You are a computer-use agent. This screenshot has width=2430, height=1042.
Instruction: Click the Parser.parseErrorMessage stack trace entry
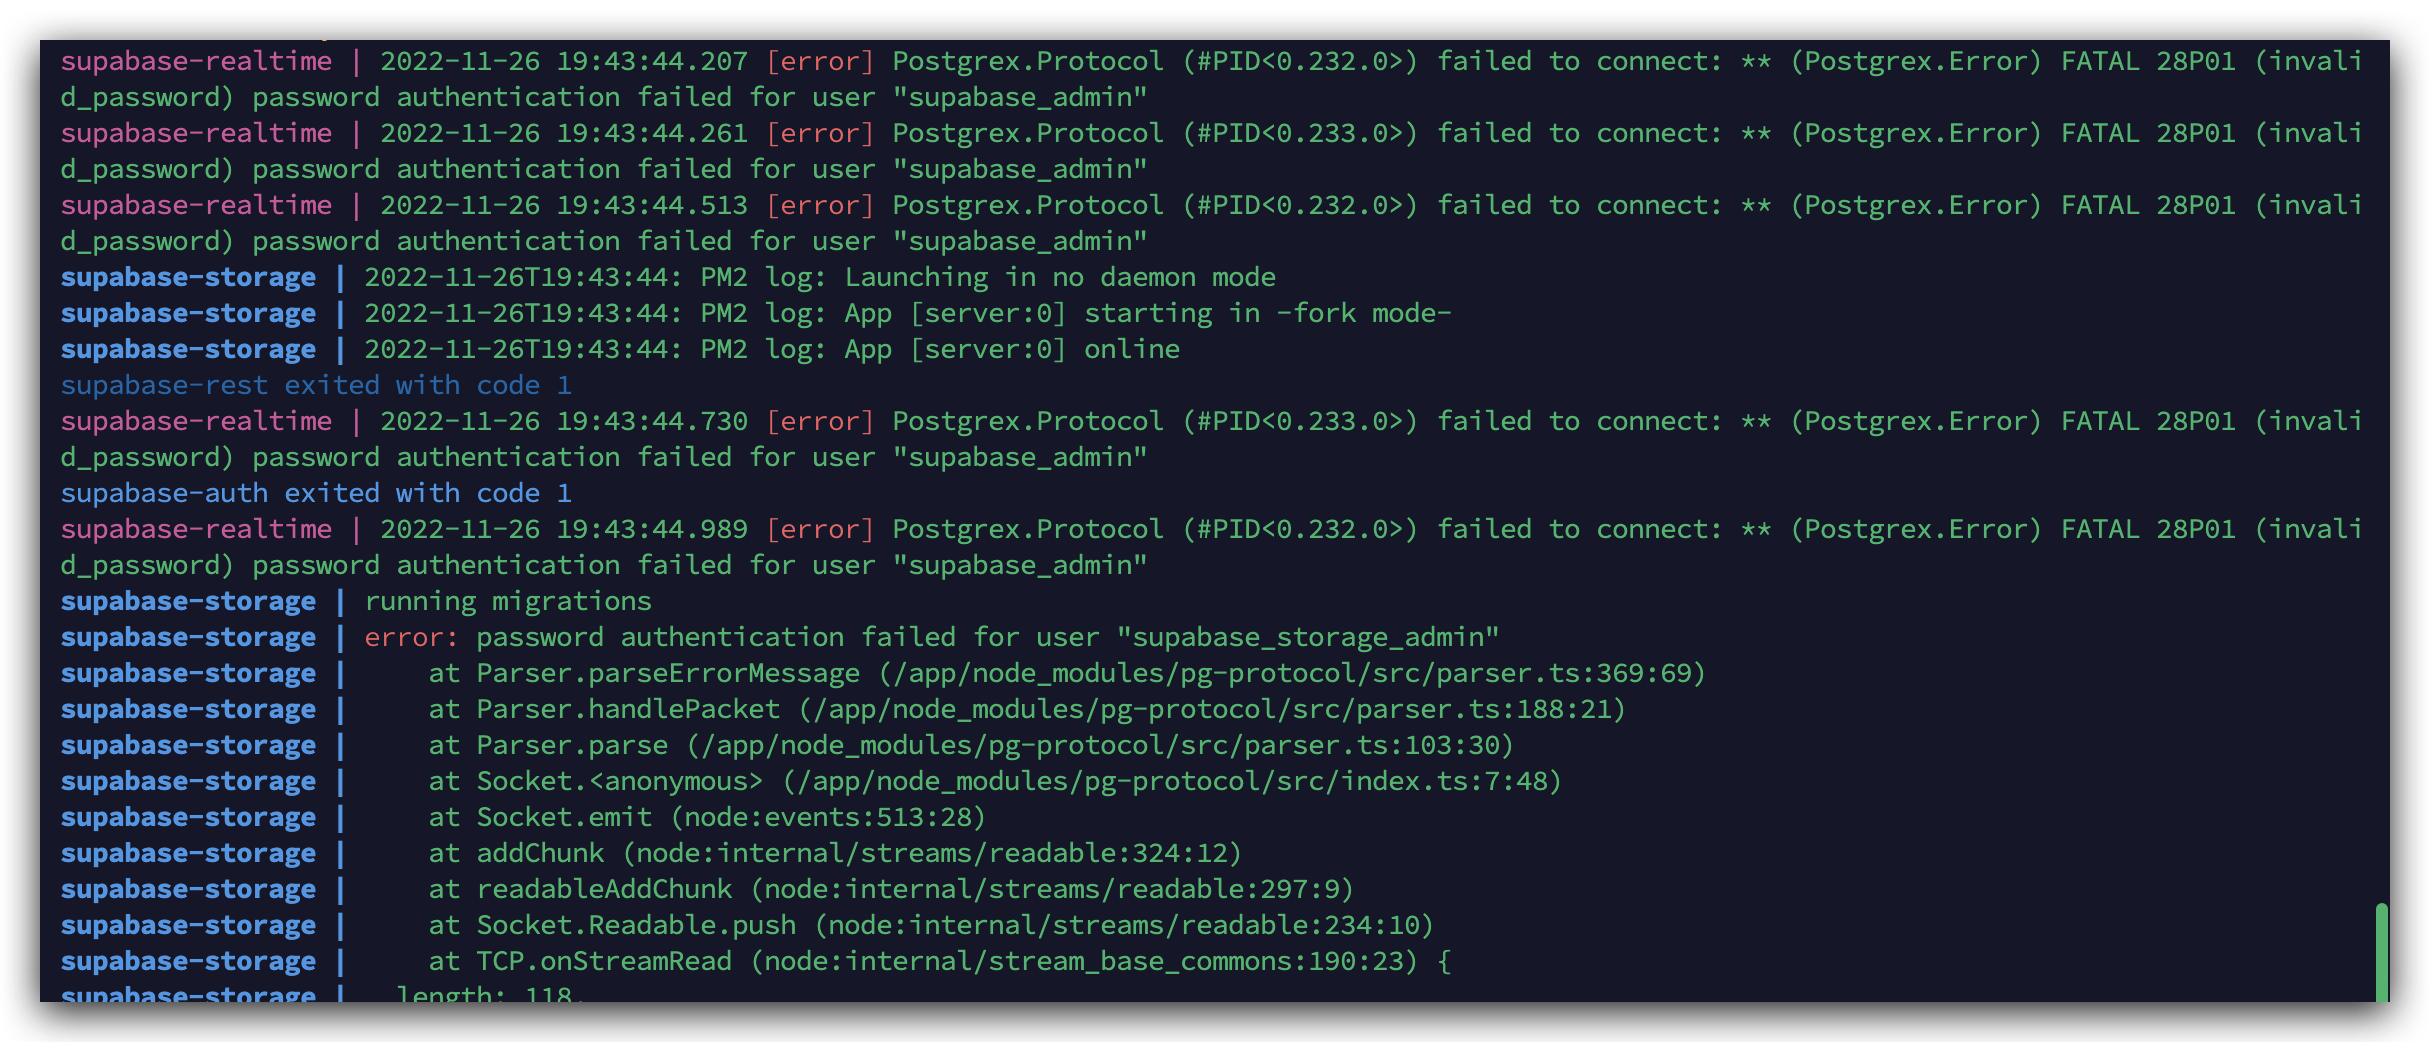pos(667,673)
